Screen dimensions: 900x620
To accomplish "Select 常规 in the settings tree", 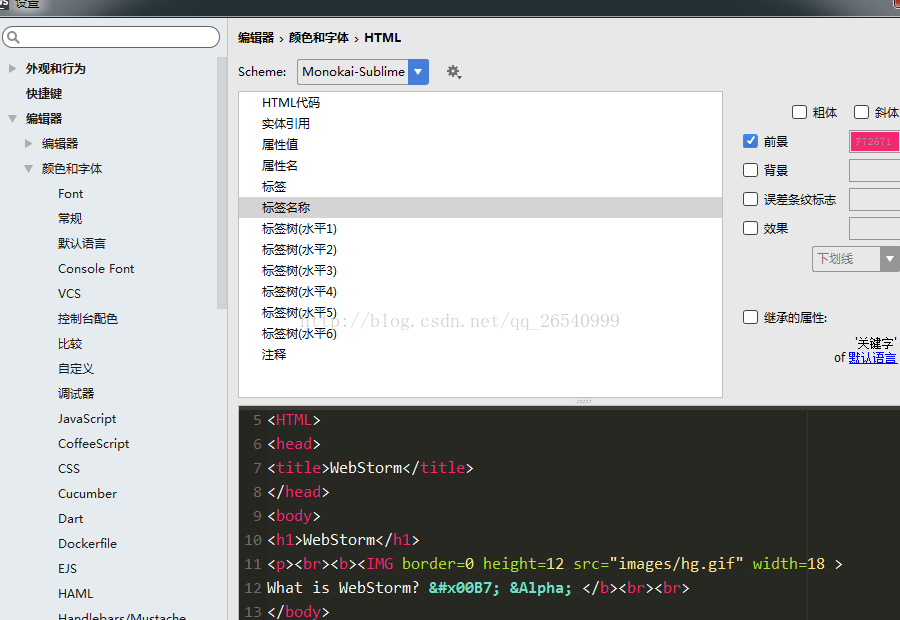I will coord(70,219).
